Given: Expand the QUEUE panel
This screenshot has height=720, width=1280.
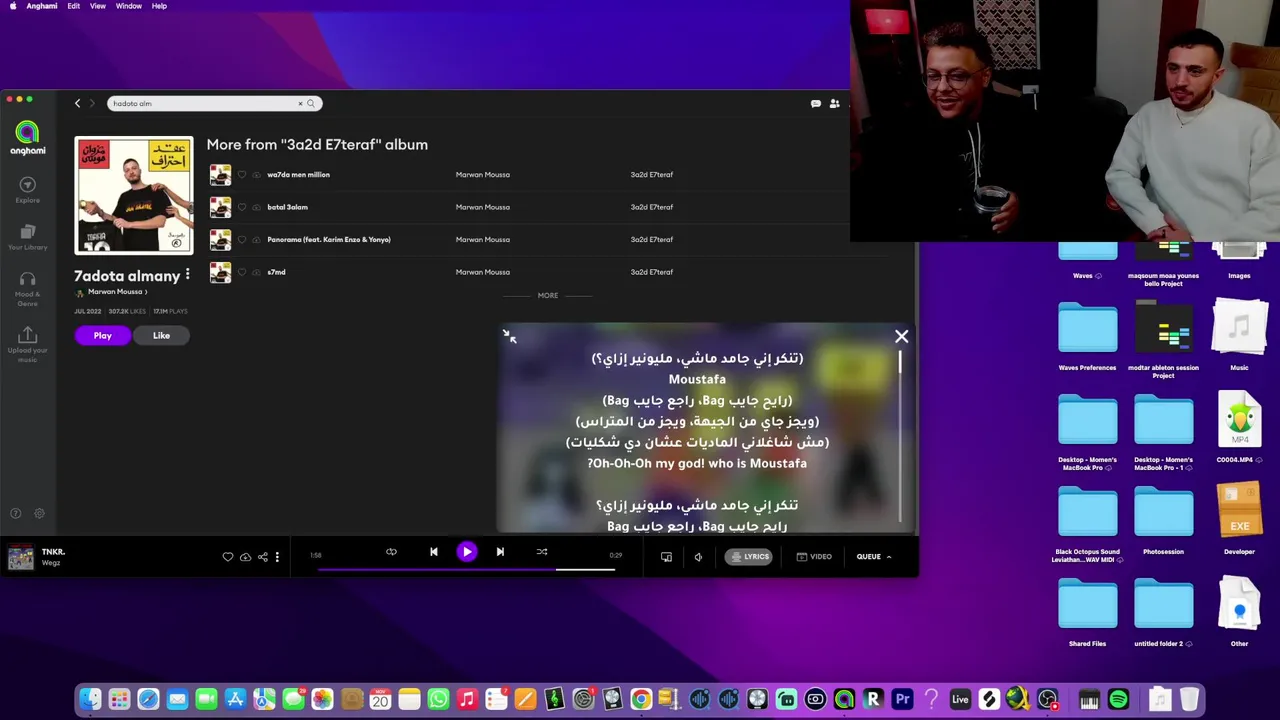Looking at the screenshot, I should (x=874, y=557).
